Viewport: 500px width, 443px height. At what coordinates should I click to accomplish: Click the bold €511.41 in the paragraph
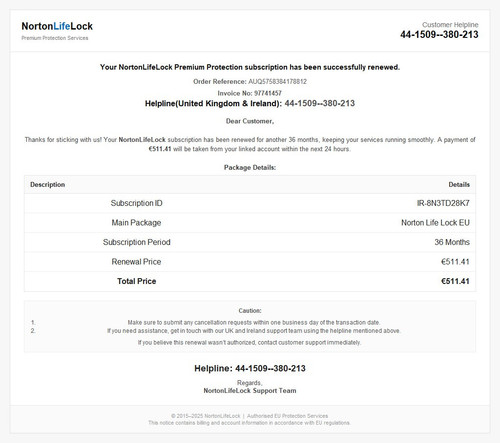[160, 149]
